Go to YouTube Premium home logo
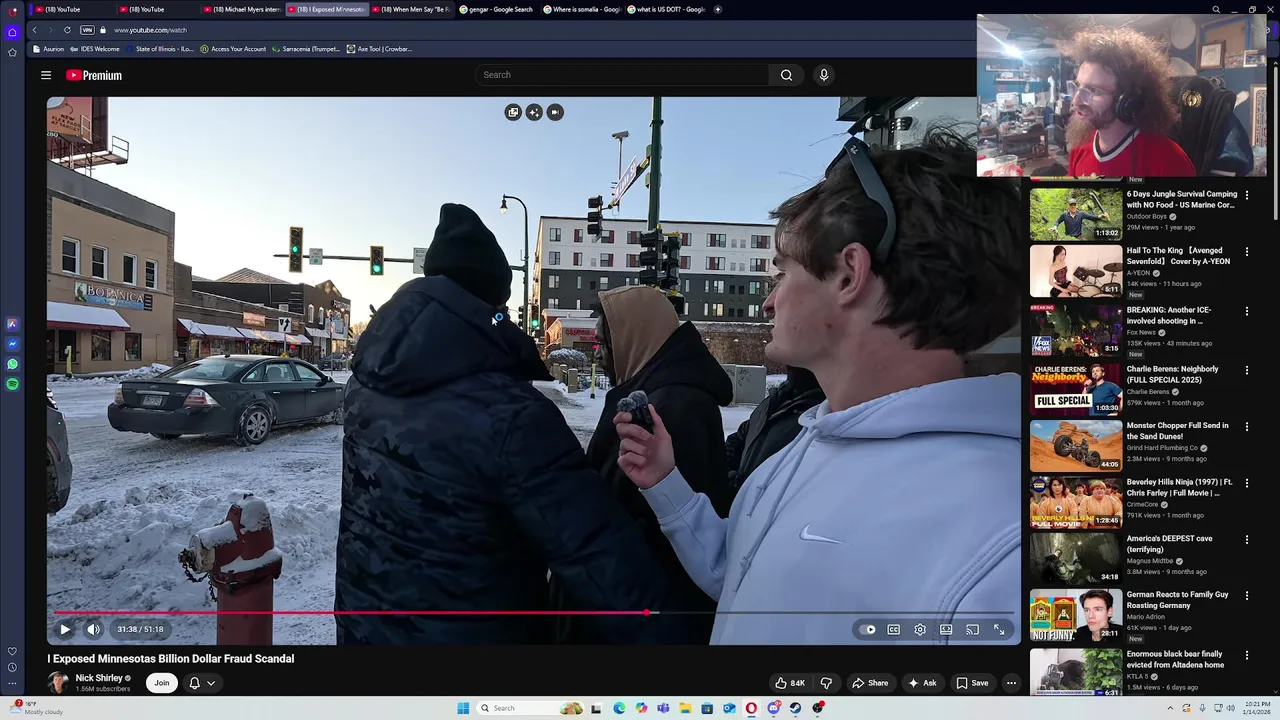 pyautogui.click(x=94, y=75)
